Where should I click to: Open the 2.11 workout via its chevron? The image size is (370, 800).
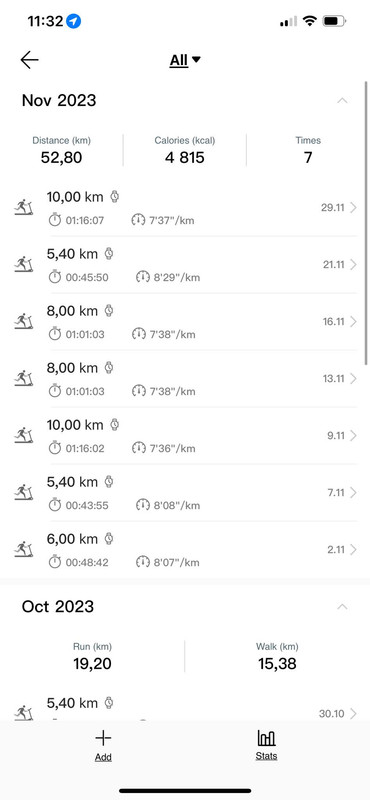(354, 549)
